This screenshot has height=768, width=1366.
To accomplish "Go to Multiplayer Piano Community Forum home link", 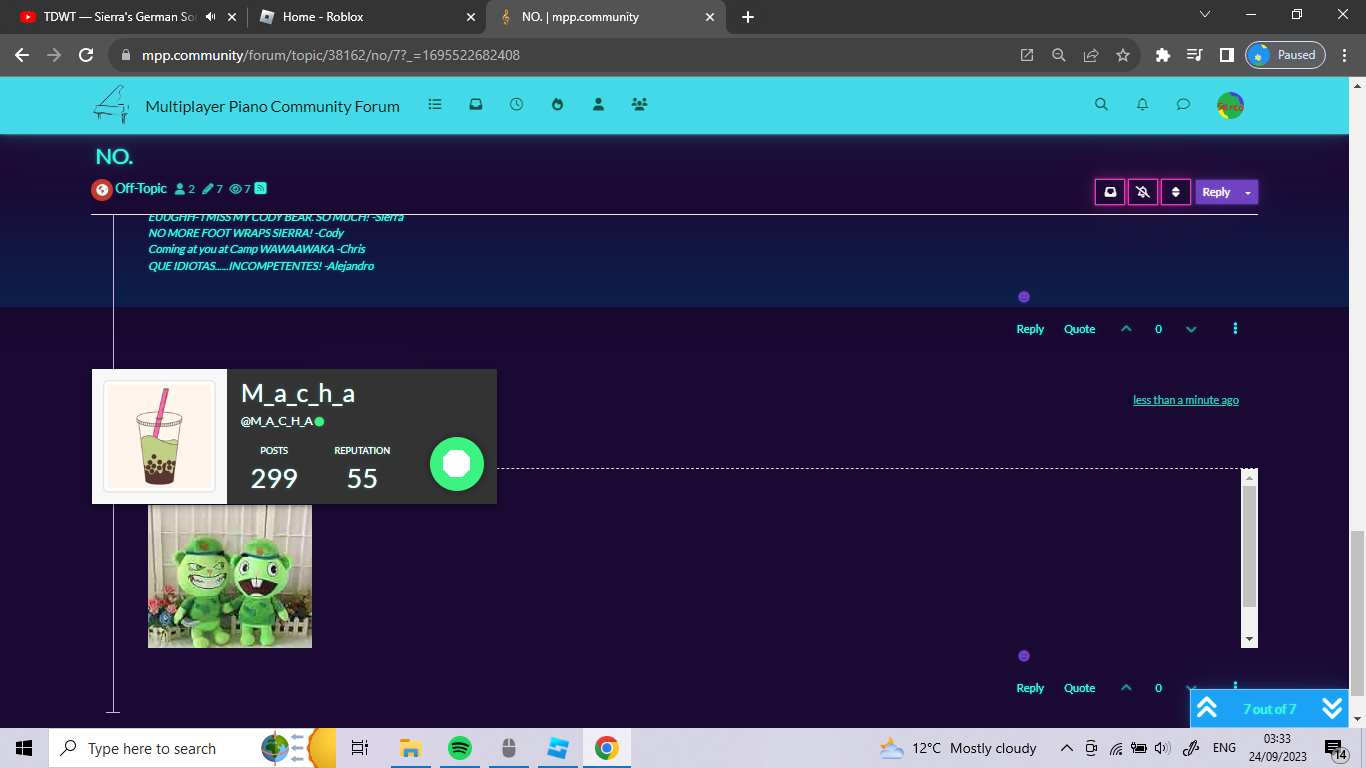I will pos(272,106).
